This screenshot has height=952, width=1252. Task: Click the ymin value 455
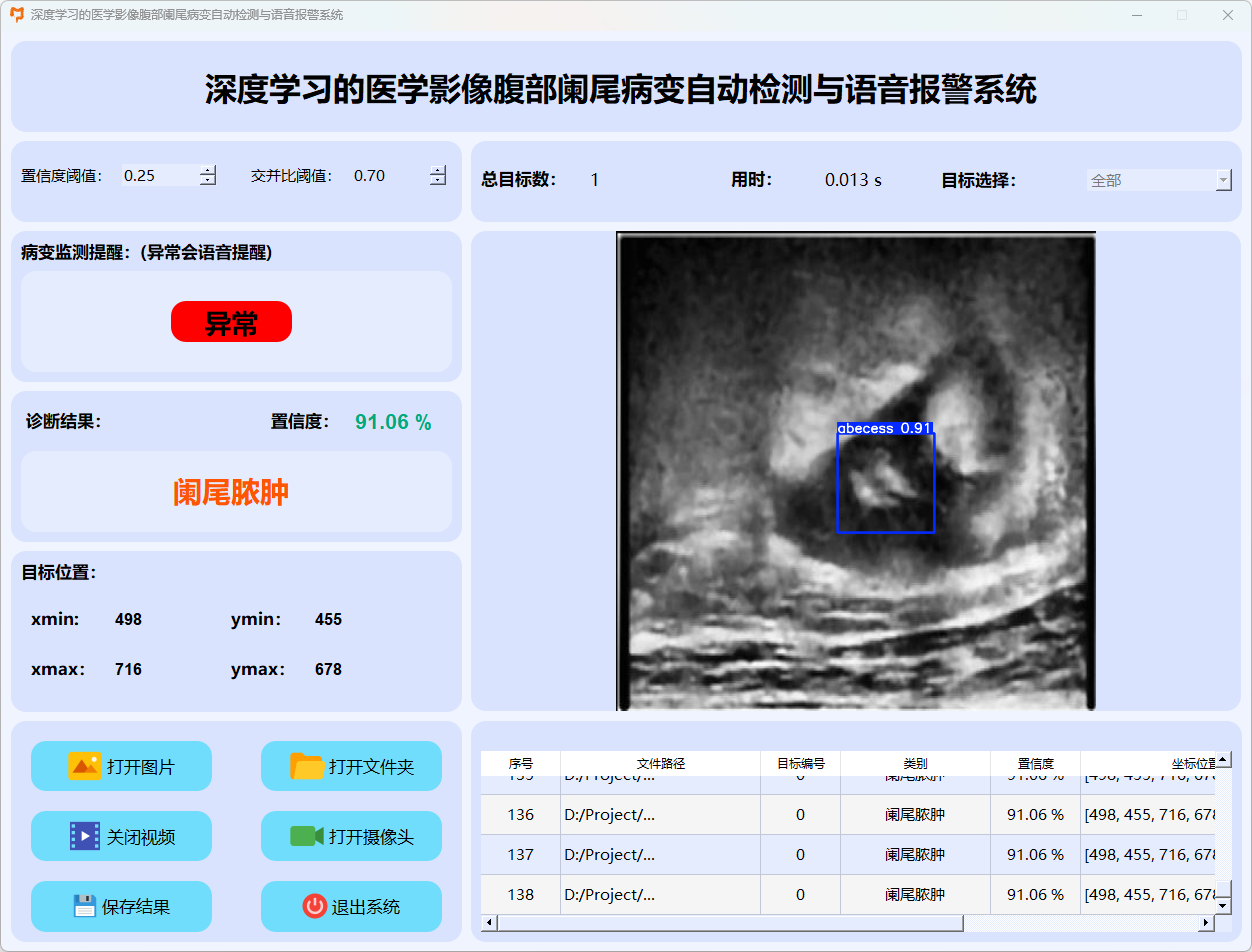(328, 620)
